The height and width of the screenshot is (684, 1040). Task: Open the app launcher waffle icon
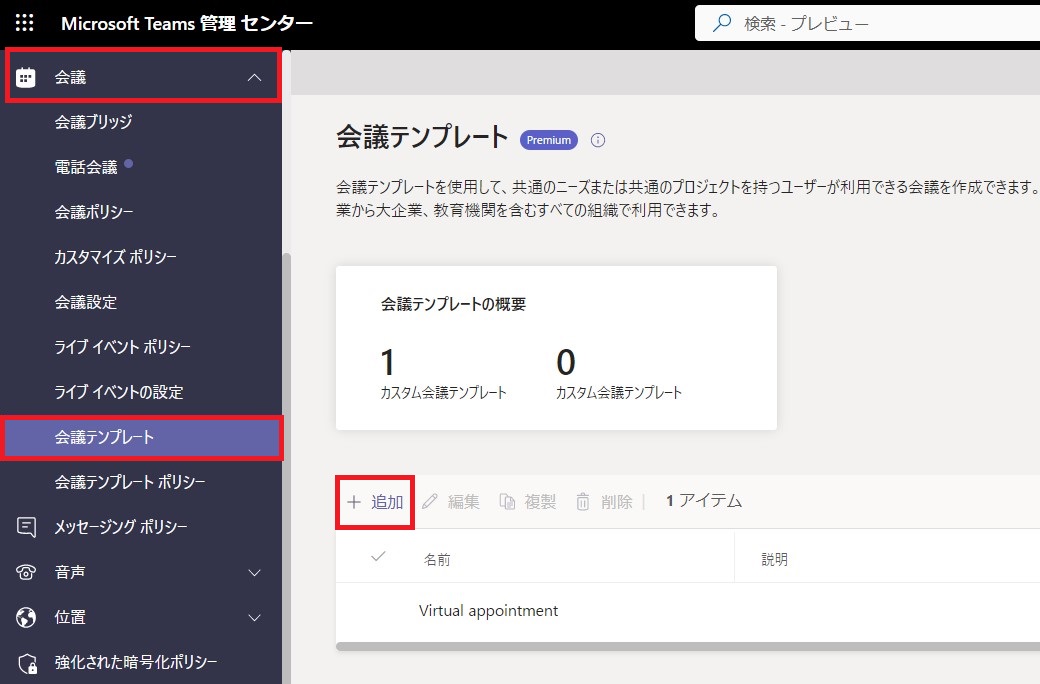(x=25, y=24)
